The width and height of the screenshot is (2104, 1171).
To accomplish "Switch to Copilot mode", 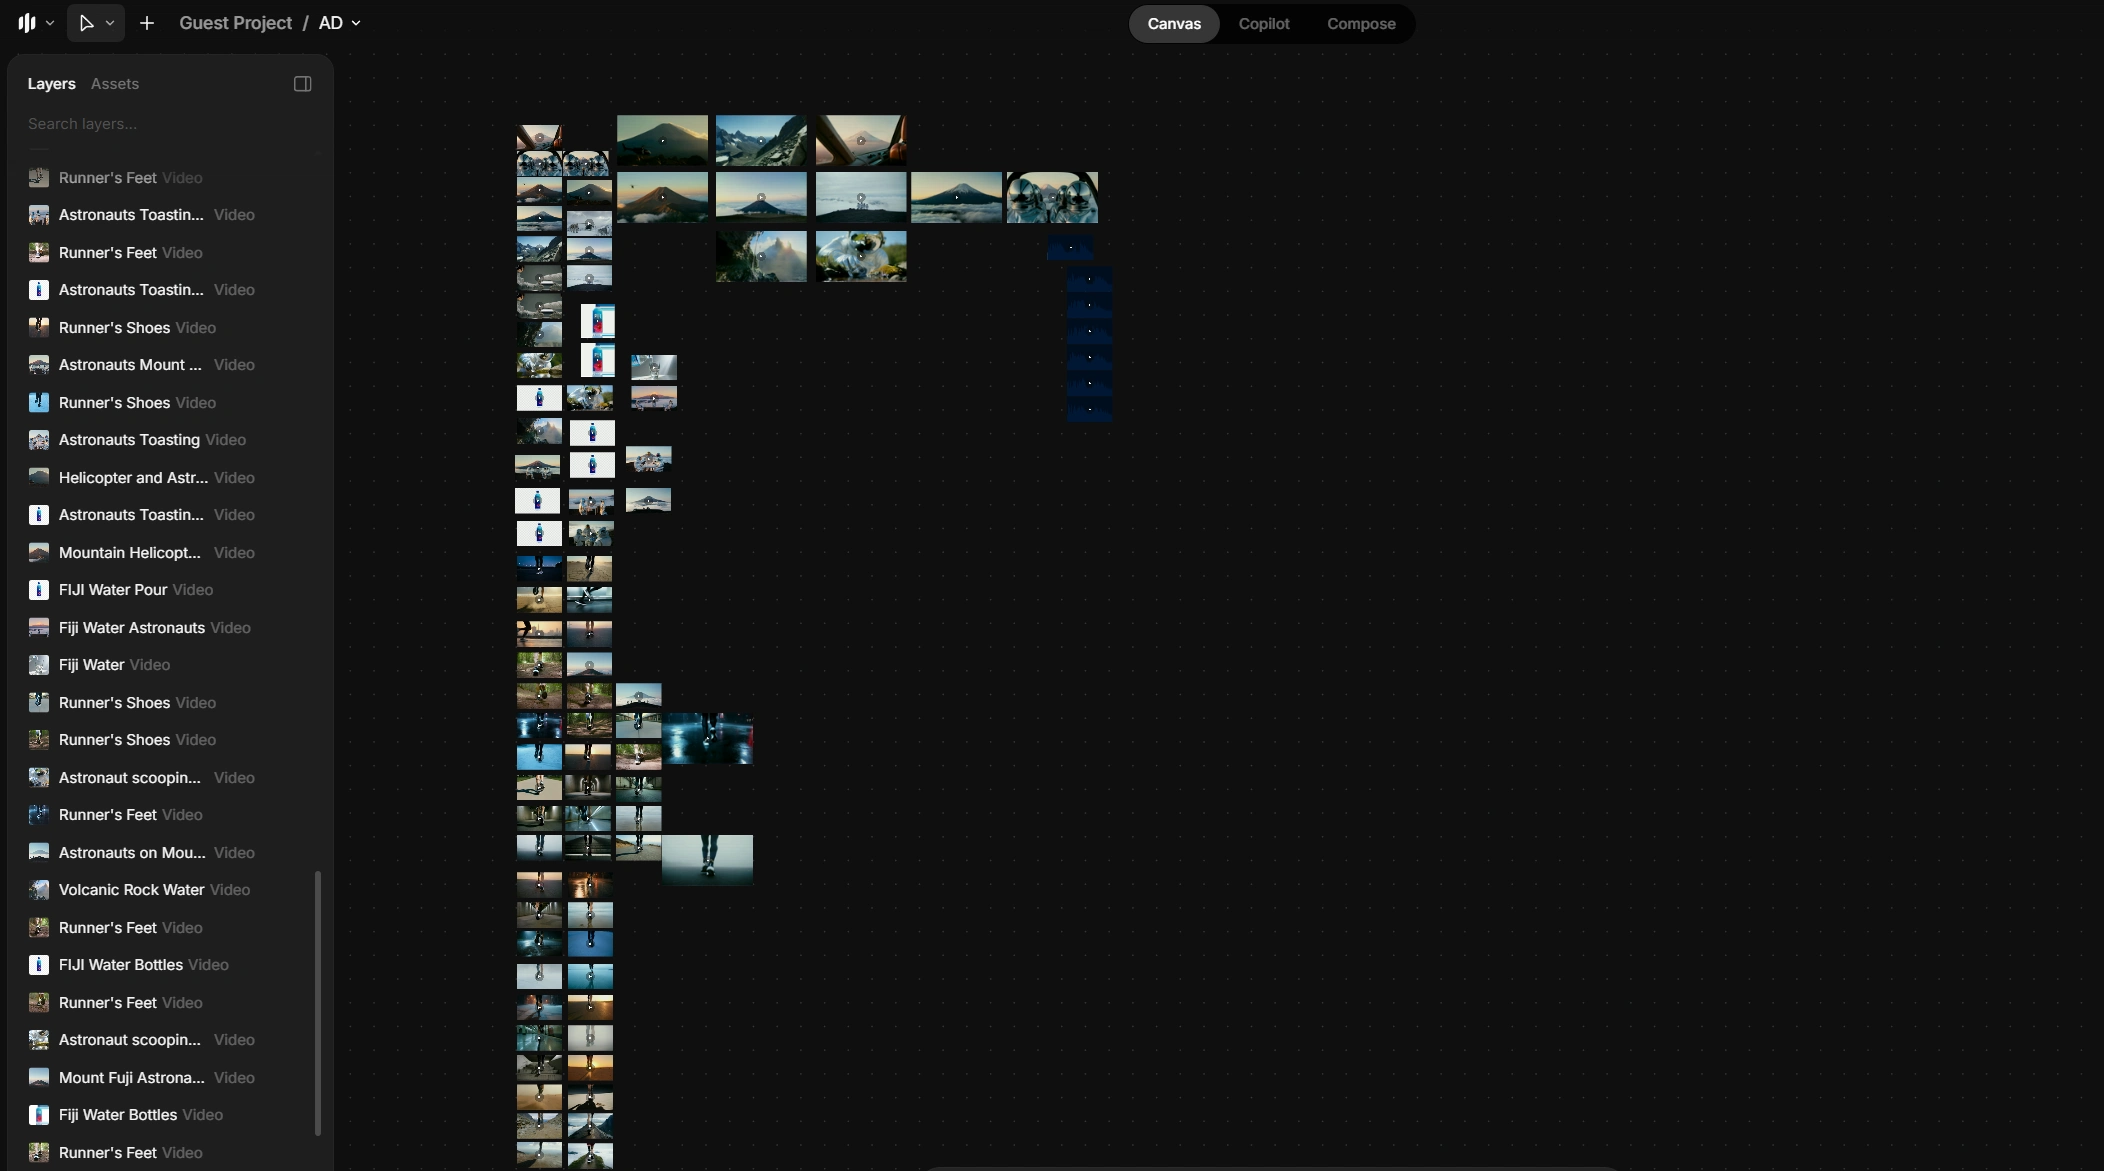I will point(1263,24).
